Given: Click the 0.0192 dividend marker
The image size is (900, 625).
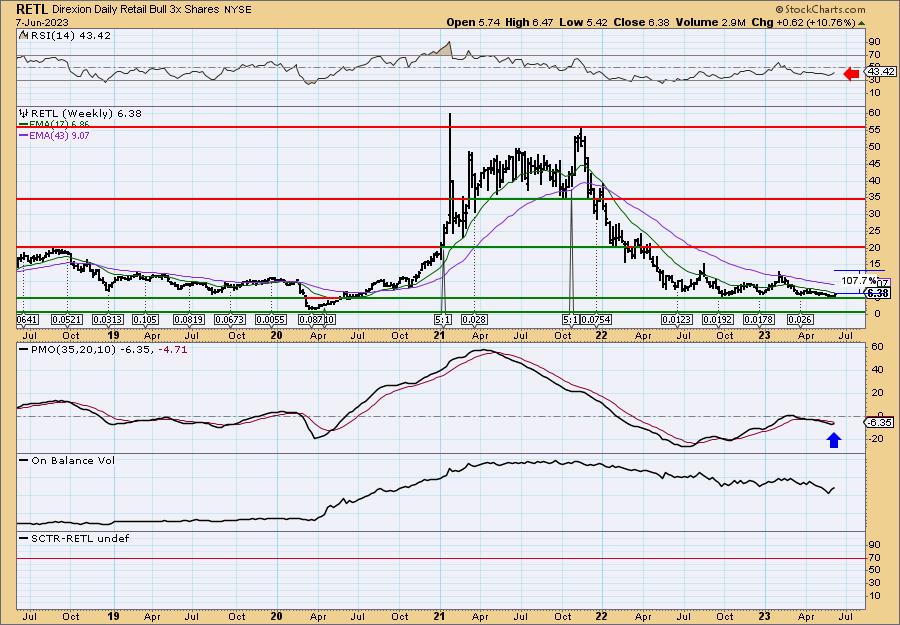Looking at the screenshot, I should point(718,319).
